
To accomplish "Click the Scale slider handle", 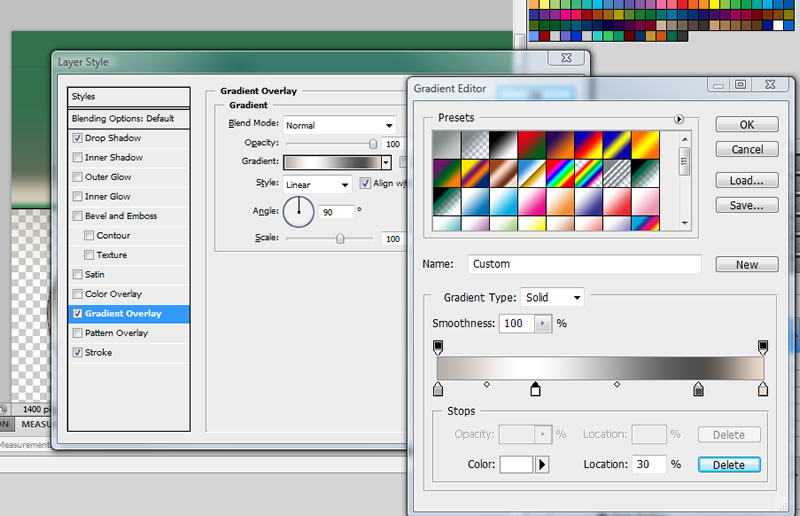I will point(340,238).
